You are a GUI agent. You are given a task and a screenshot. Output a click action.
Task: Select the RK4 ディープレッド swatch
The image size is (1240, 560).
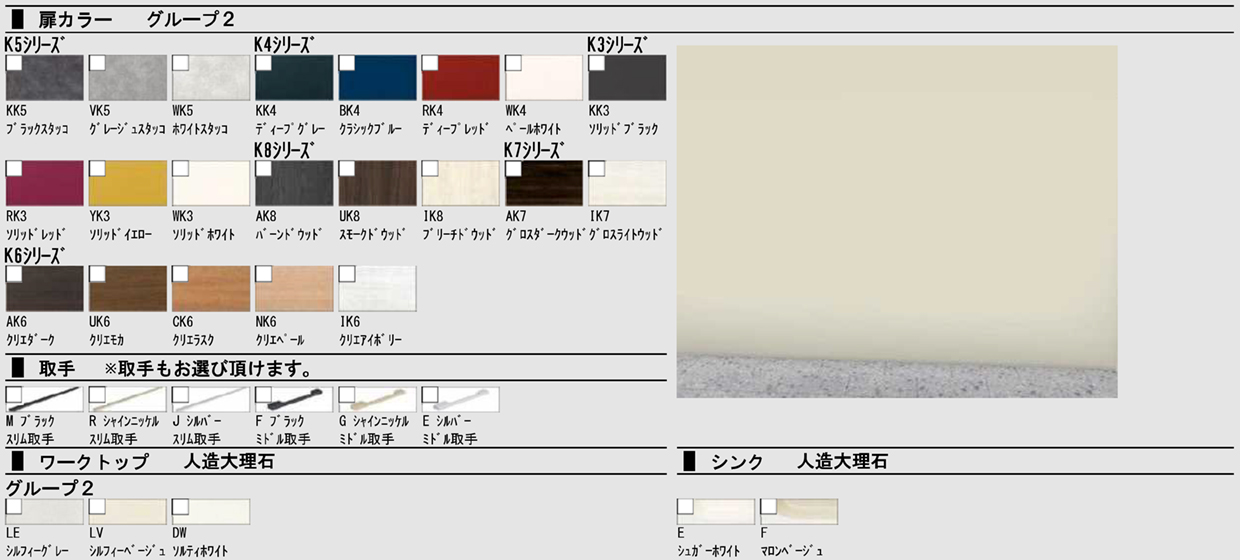pos(459,78)
